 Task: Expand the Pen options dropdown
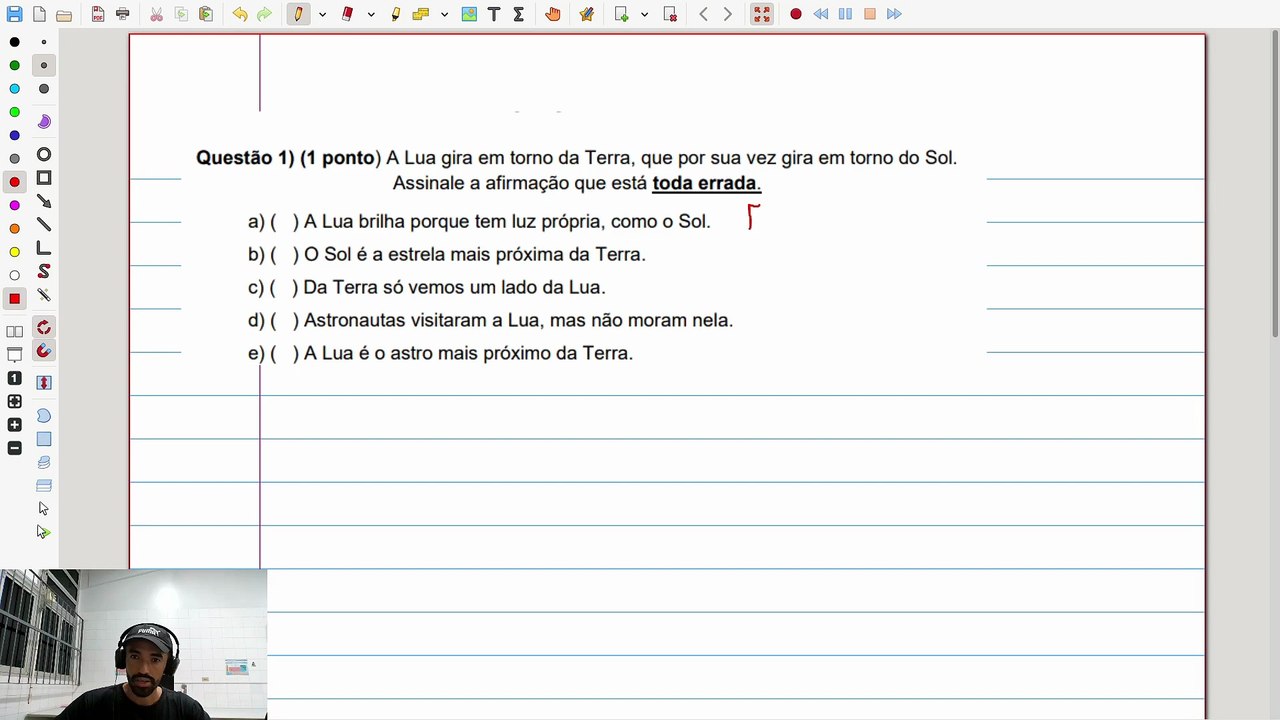pos(322,14)
